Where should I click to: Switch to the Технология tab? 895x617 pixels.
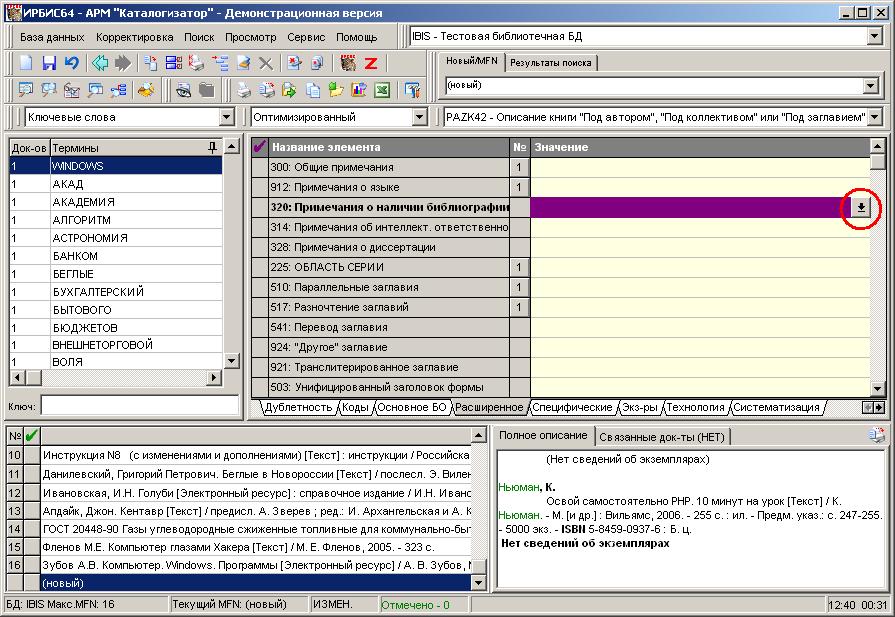(x=695, y=407)
